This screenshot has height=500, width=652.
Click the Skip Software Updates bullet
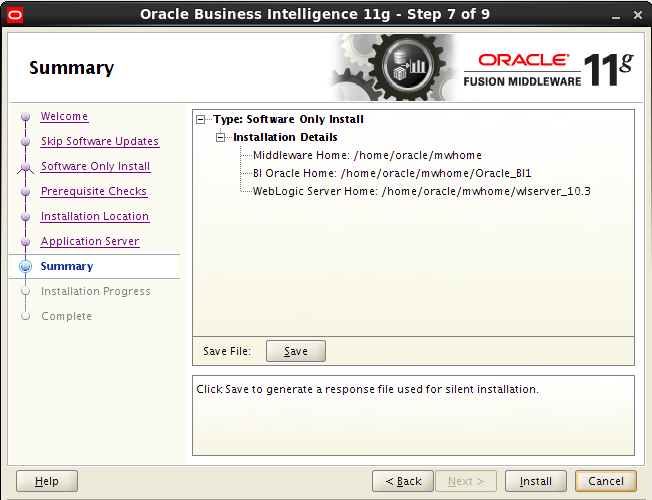click(25, 141)
